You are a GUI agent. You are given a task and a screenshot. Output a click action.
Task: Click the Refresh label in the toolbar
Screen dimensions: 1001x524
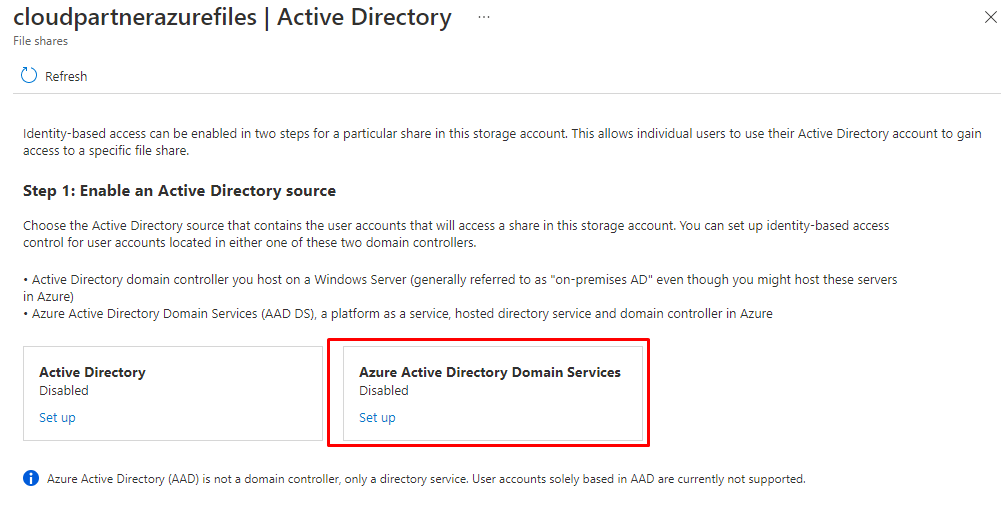(66, 77)
